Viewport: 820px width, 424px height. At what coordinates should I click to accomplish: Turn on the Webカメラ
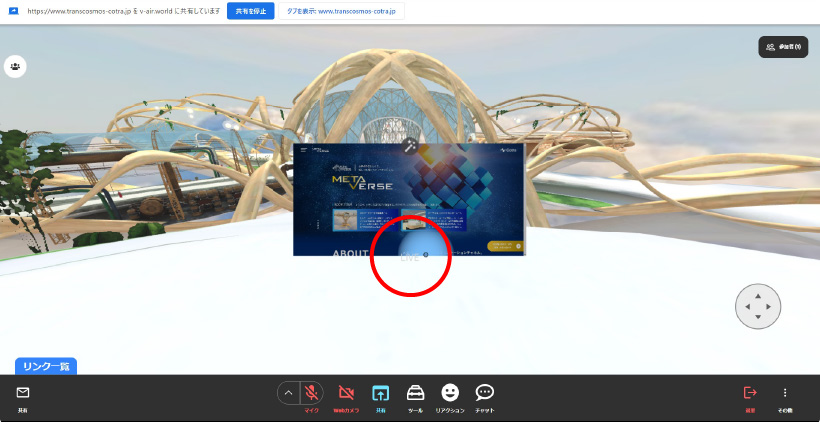click(x=346, y=393)
